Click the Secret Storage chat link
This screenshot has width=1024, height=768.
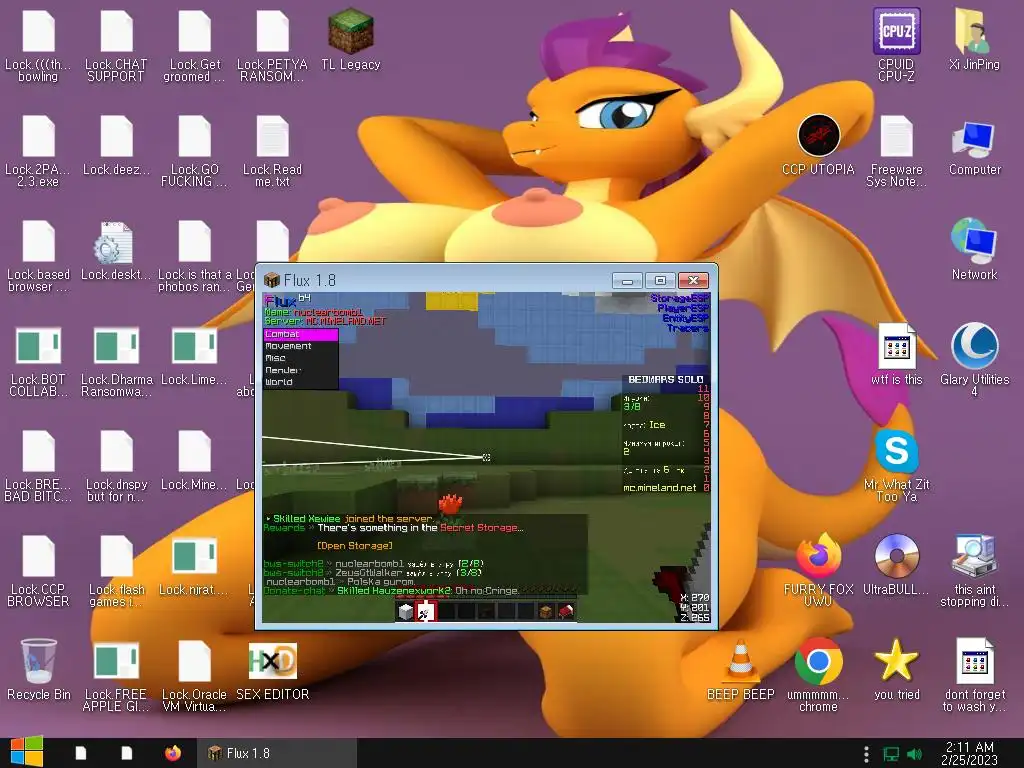coord(479,528)
